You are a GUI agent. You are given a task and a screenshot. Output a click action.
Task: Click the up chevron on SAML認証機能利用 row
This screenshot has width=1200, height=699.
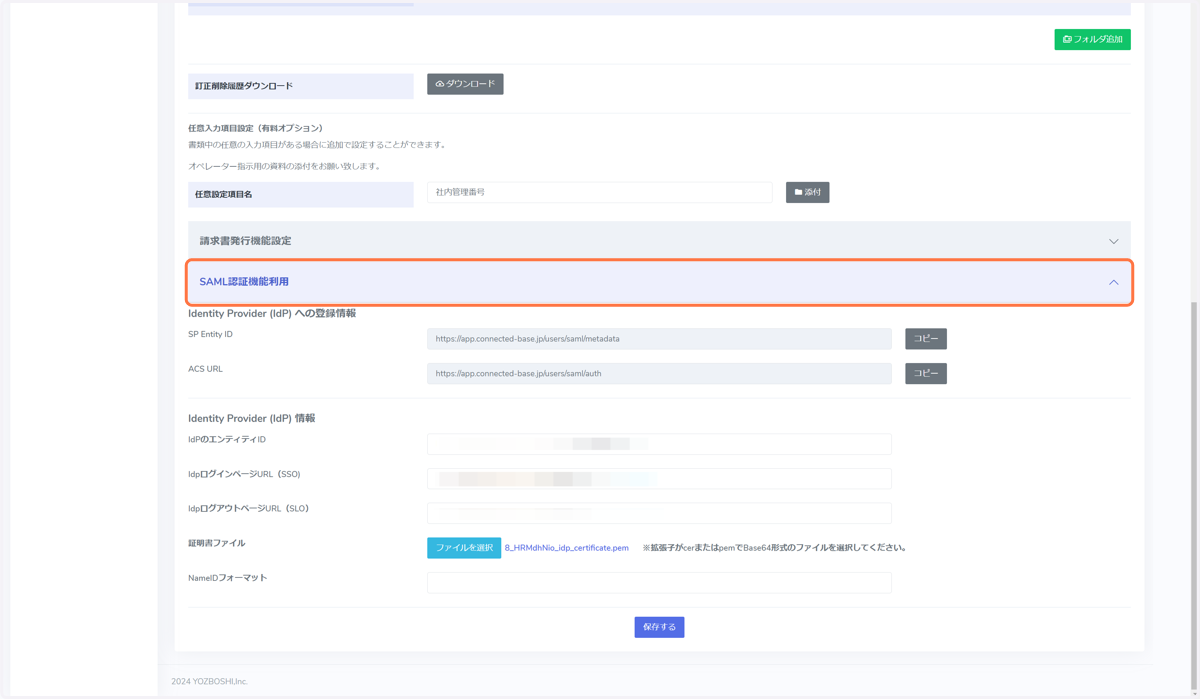coord(1113,282)
